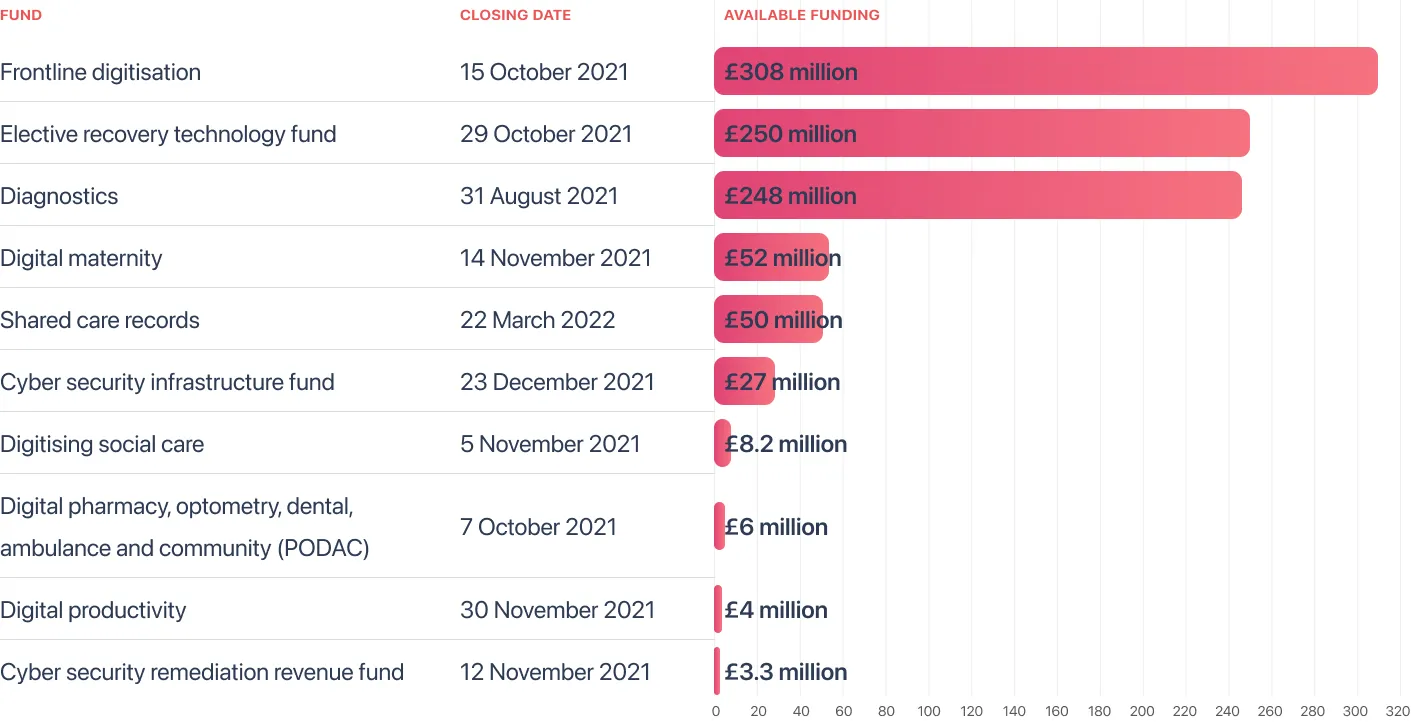Click the CLOSING DATE column header
The height and width of the screenshot is (722, 1411).
515,15
